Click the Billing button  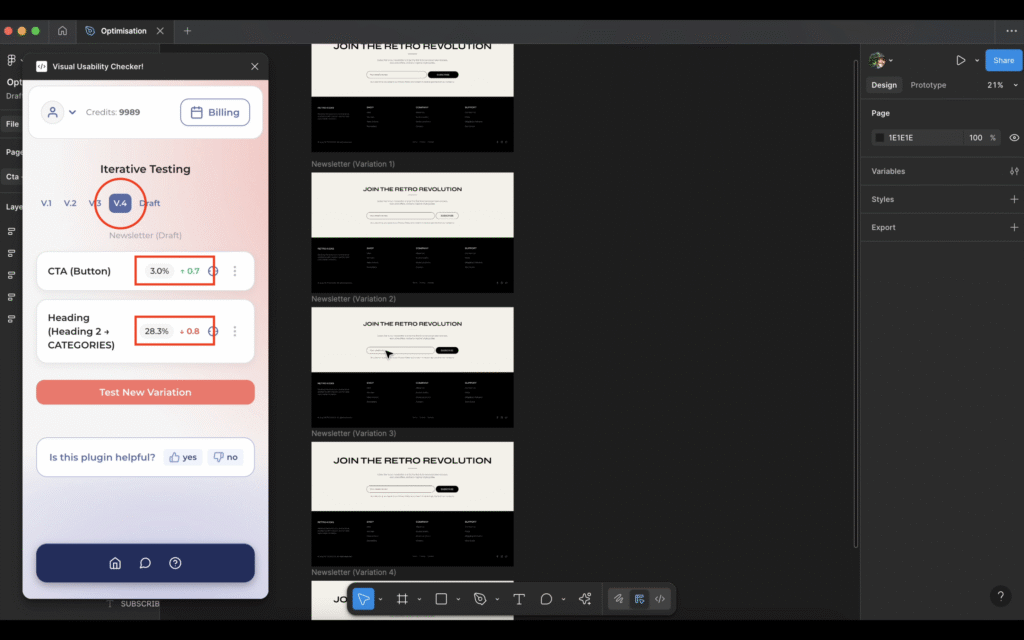pyautogui.click(x=215, y=112)
